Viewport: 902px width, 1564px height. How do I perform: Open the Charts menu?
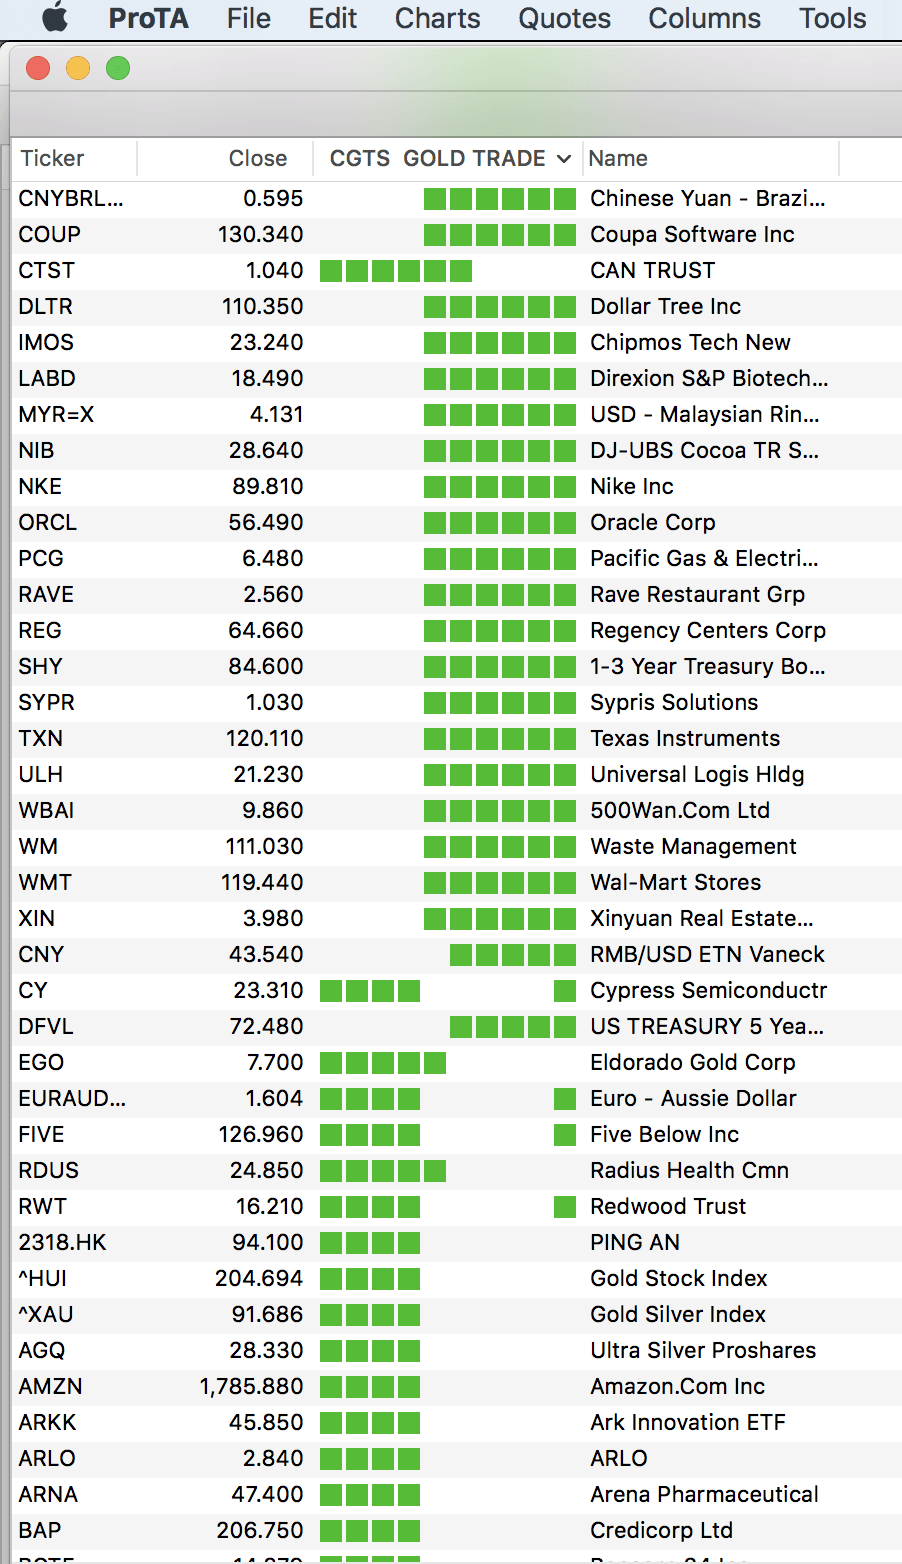coord(437,18)
